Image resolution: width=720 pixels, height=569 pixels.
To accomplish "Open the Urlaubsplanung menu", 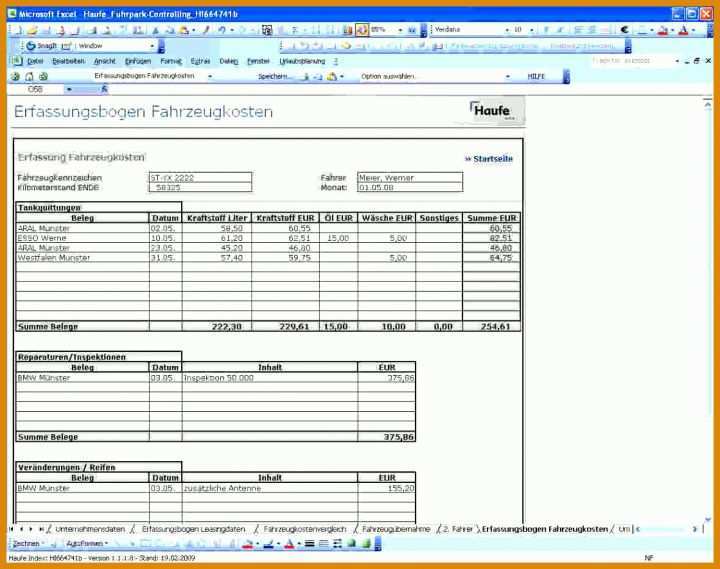I will point(302,61).
